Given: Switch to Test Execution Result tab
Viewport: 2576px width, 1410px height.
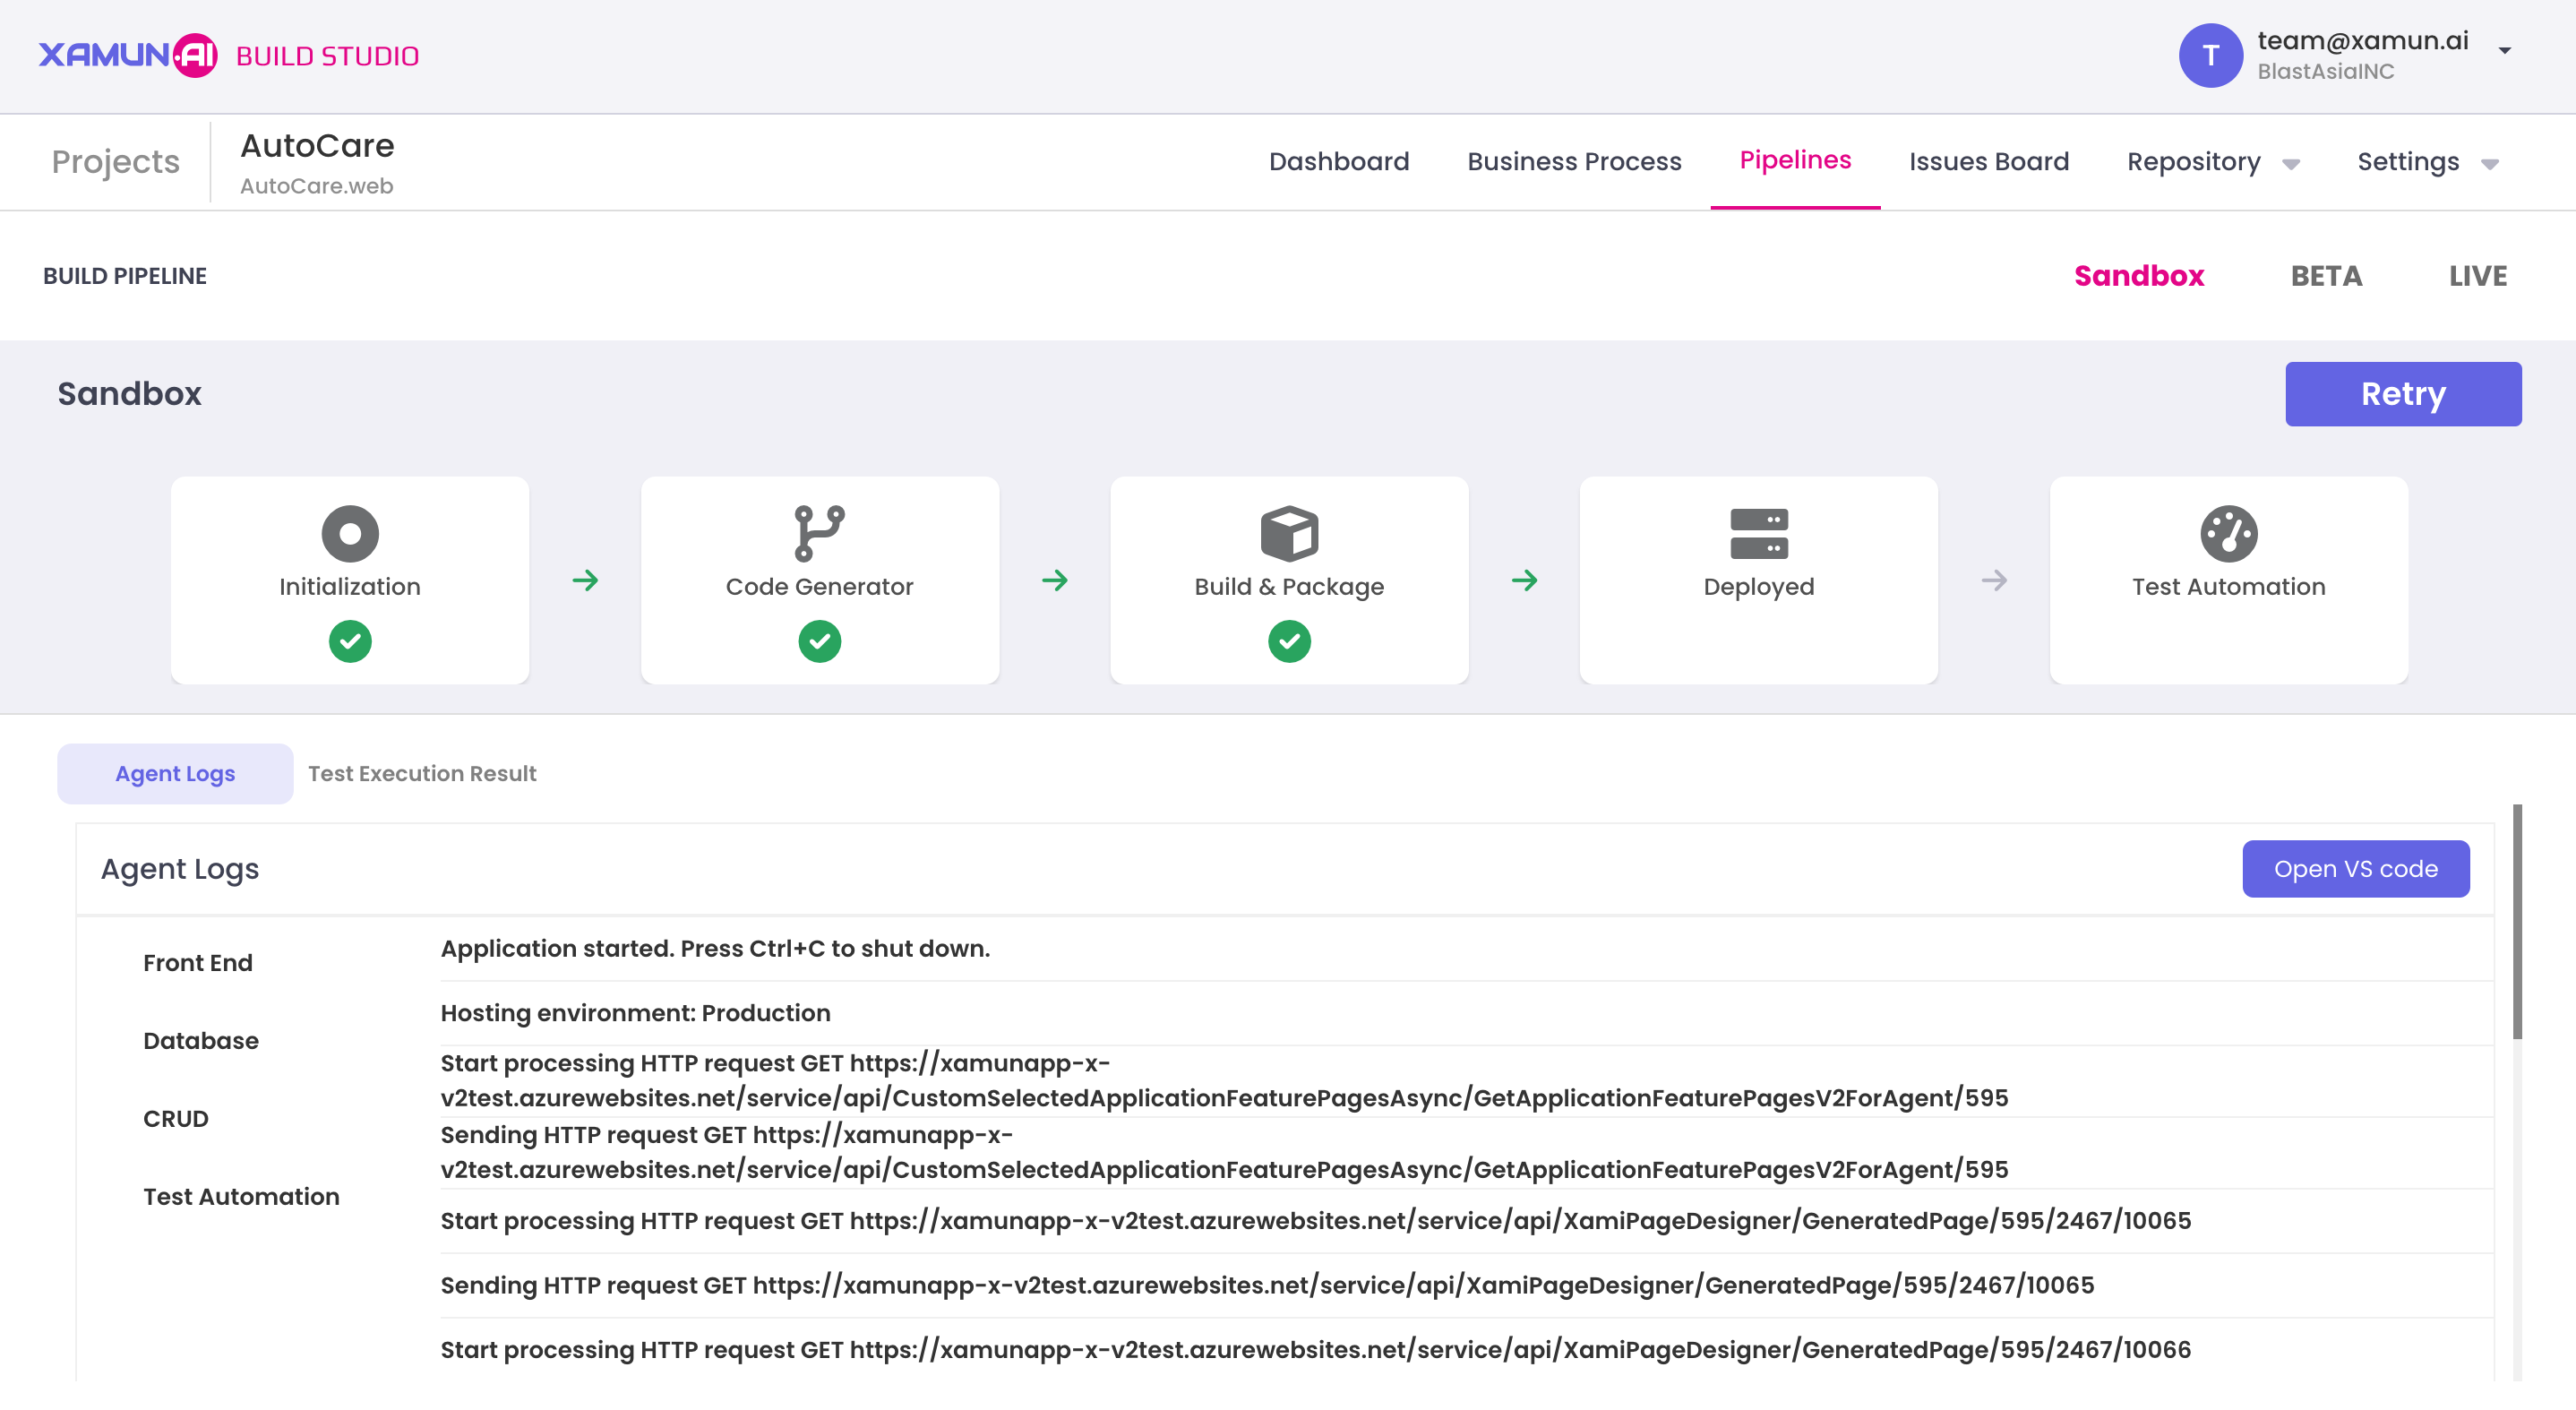Looking at the screenshot, I should coord(422,773).
